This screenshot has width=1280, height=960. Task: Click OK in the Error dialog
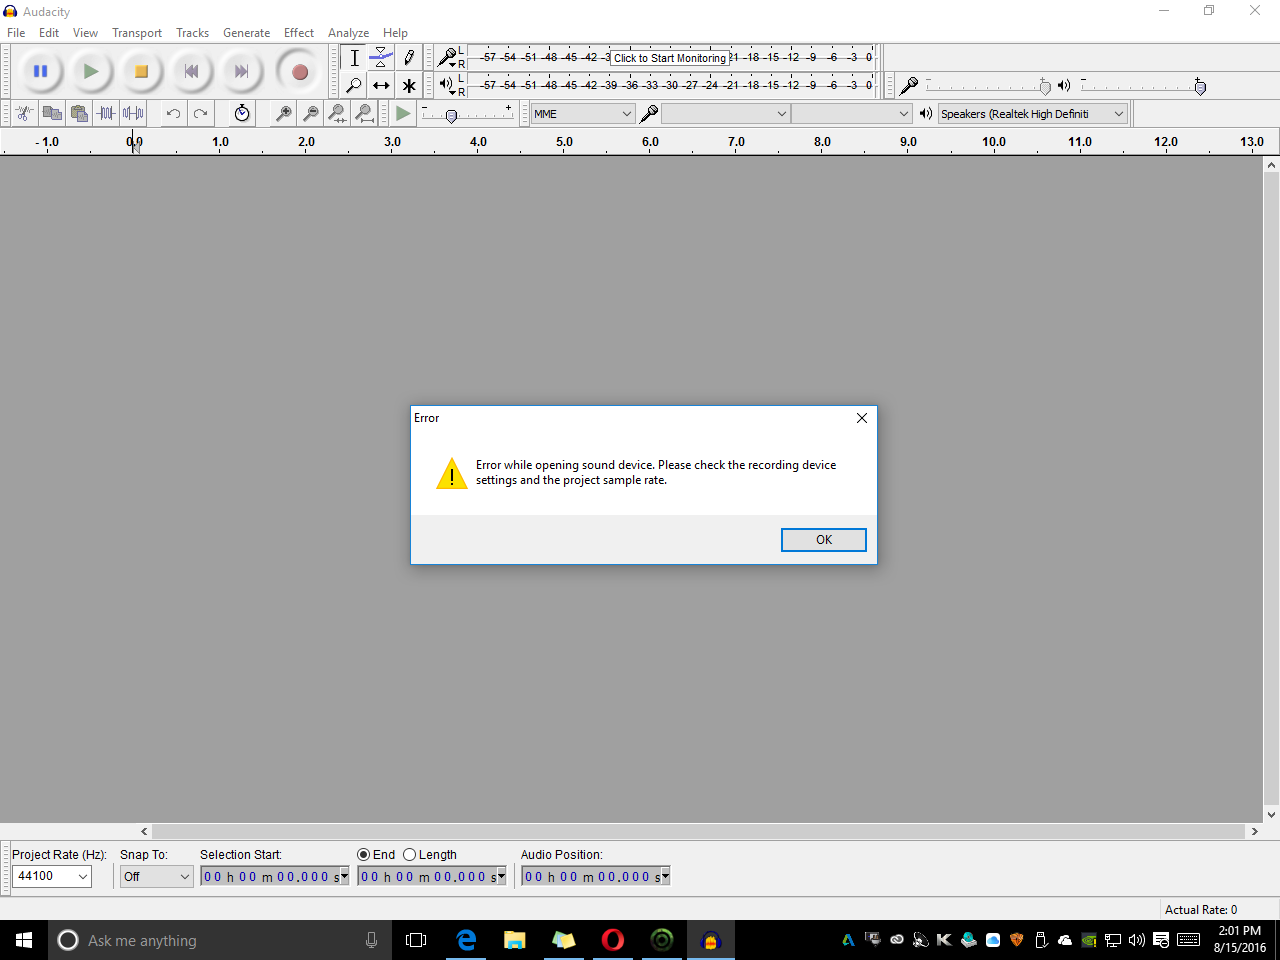pyautogui.click(x=824, y=540)
